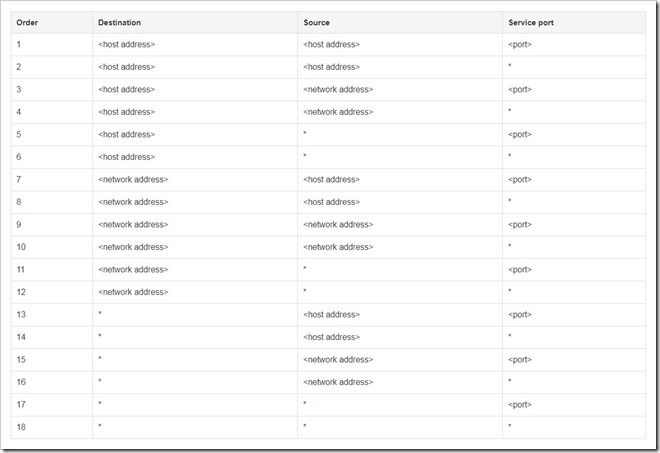
Task: Select the Service port cell in row 9
Action: tap(519, 224)
